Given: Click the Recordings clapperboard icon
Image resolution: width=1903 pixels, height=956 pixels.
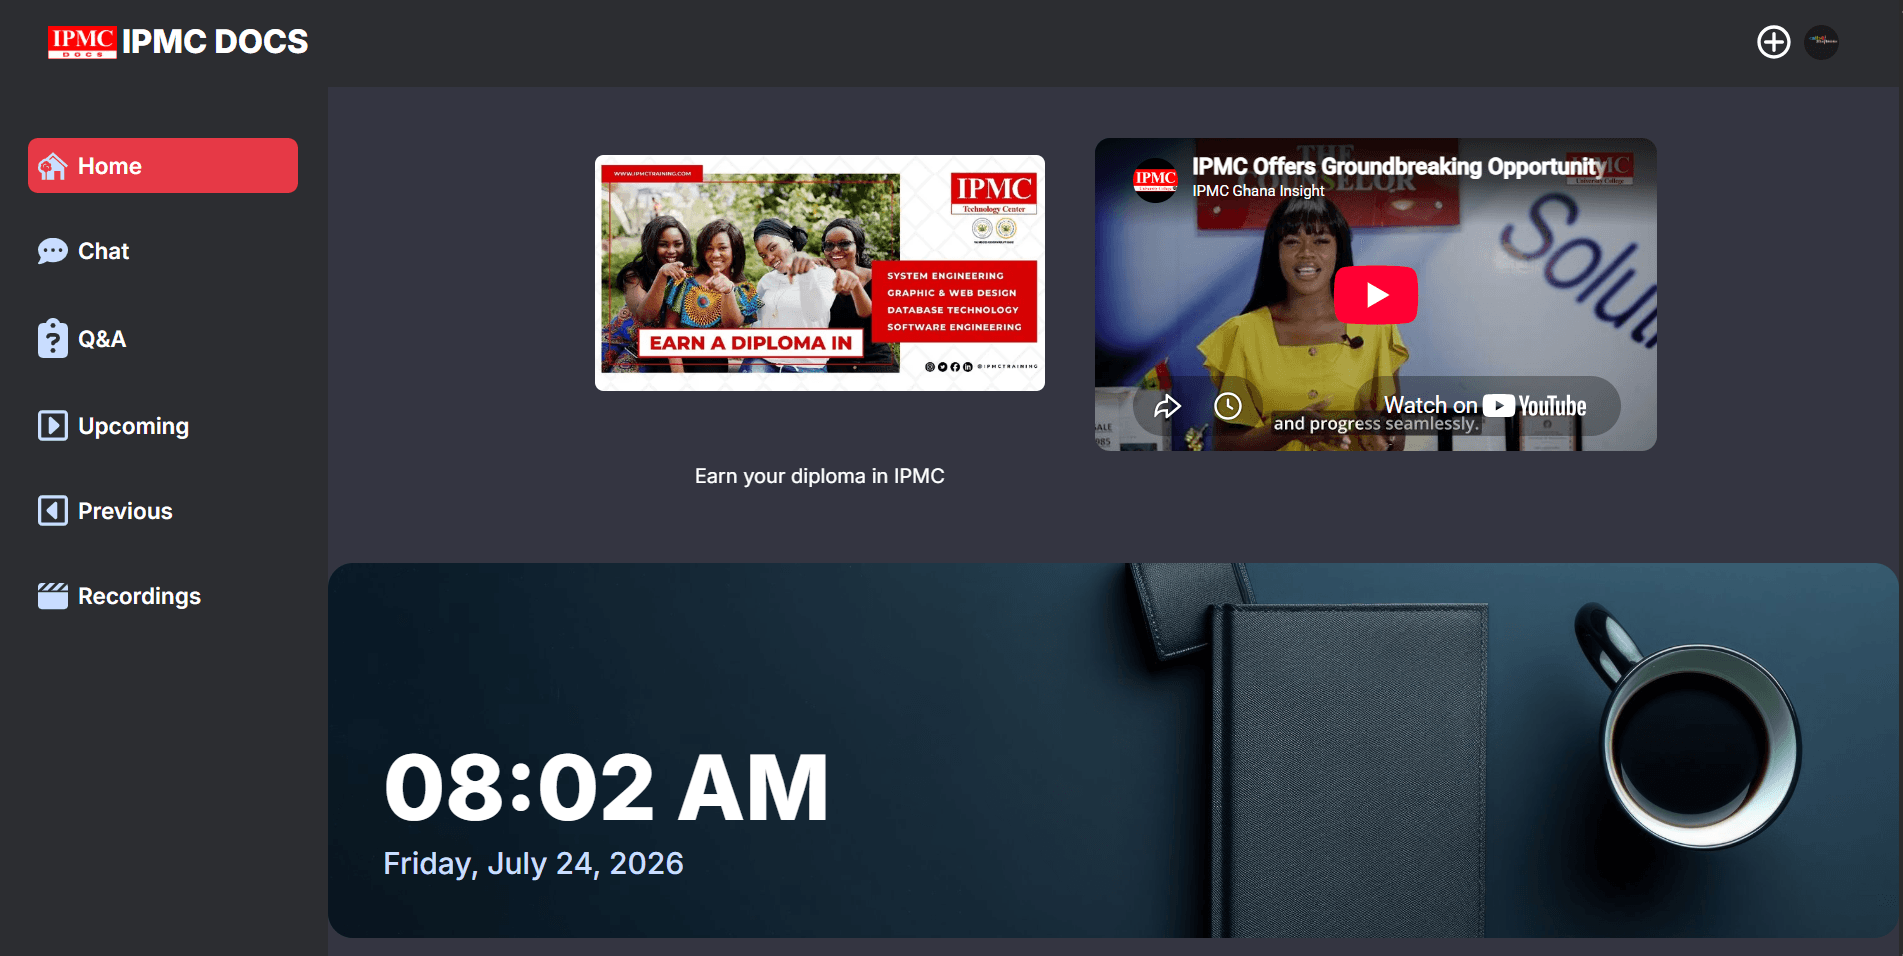Looking at the screenshot, I should [x=52, y=596].
